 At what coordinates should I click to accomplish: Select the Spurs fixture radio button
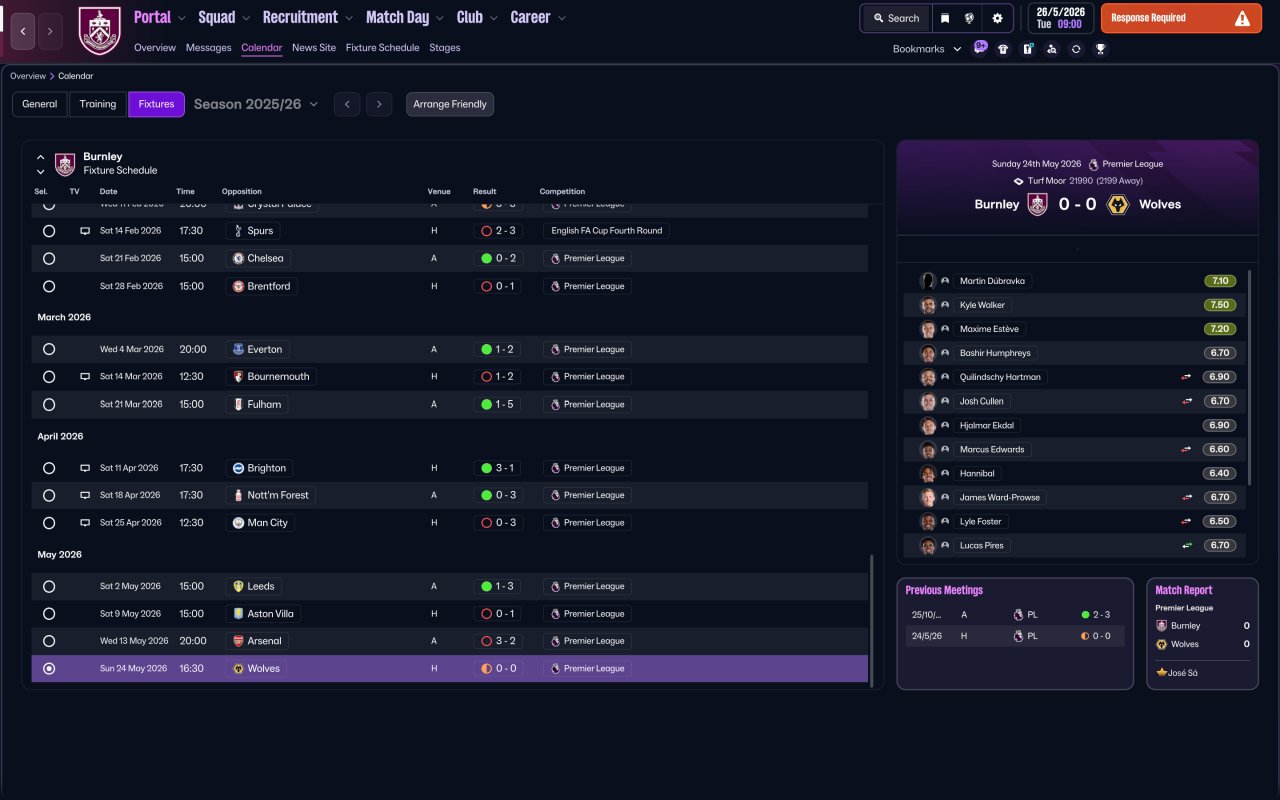[49, 231]
